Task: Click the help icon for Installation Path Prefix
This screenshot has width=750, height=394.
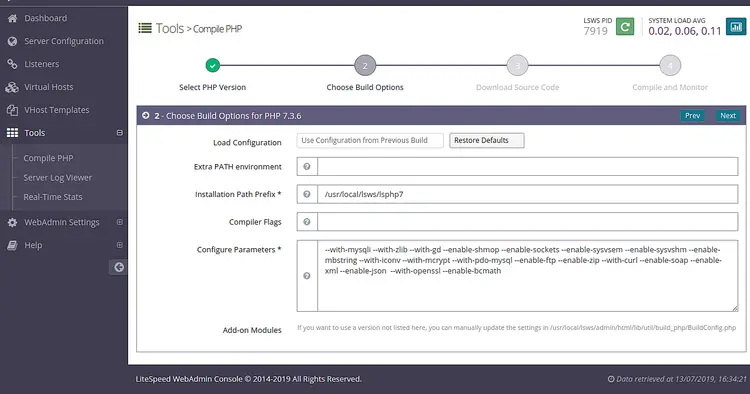Action: [307, 194]
